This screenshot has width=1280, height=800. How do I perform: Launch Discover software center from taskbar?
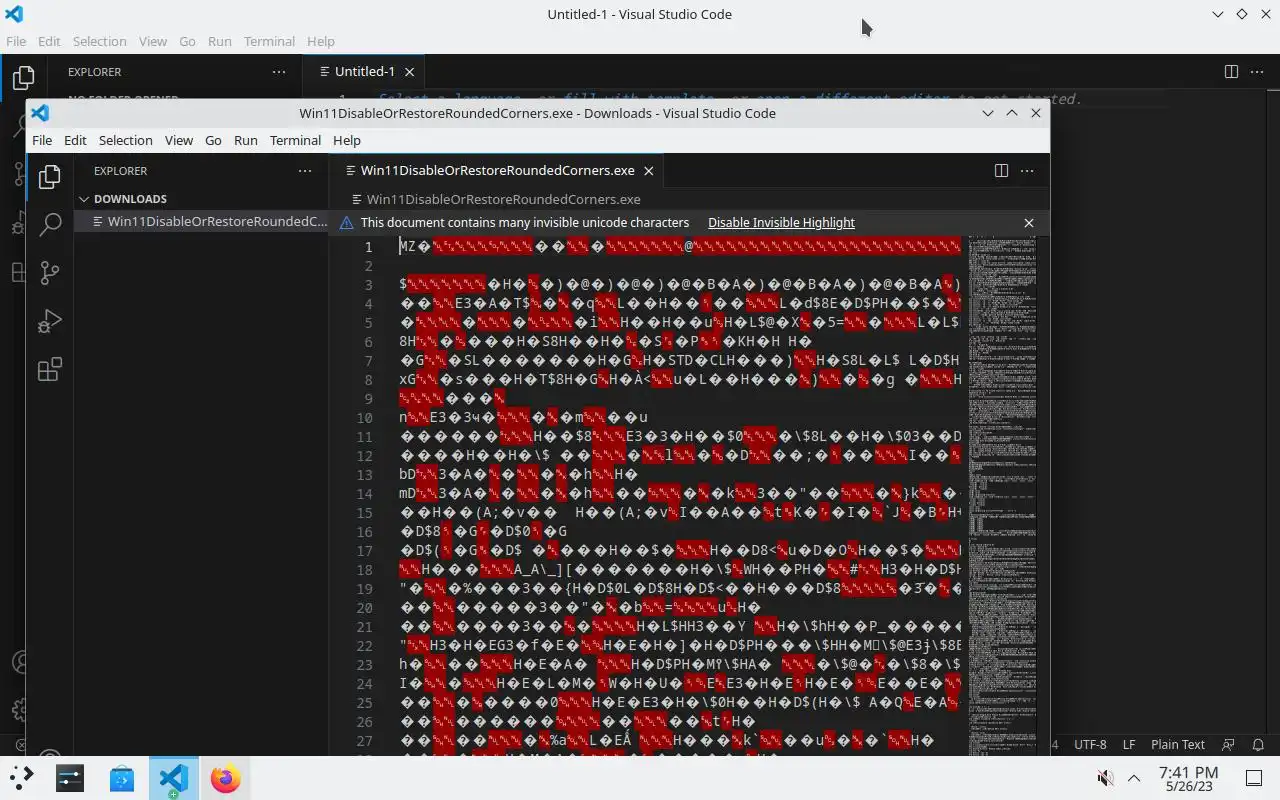click(x=122, y=777)
